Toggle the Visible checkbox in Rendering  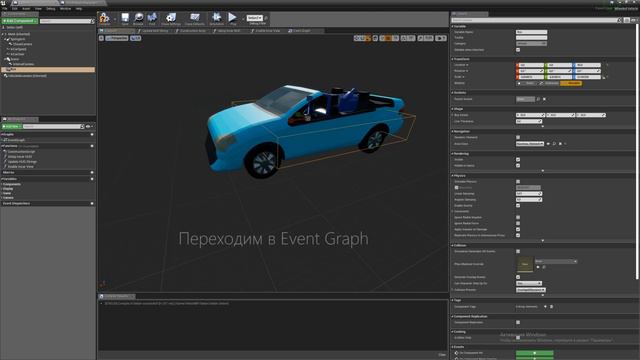click(518, 160)
